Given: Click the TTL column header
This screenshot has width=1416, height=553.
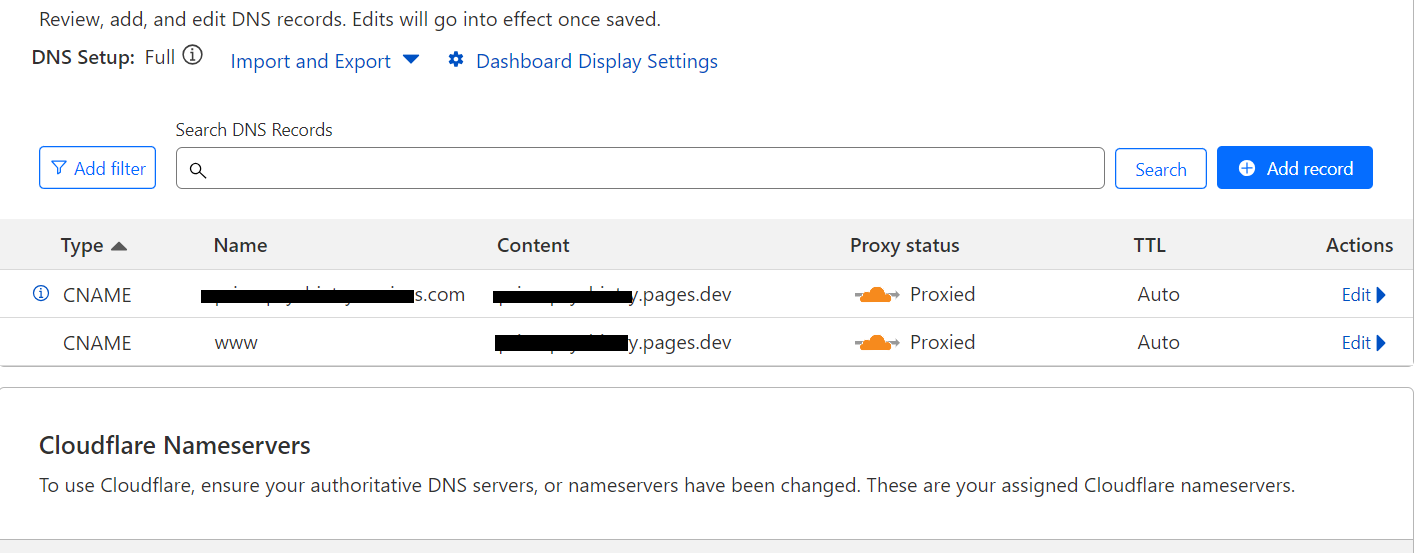Looking at the screenshot, I should point(1149,245).
